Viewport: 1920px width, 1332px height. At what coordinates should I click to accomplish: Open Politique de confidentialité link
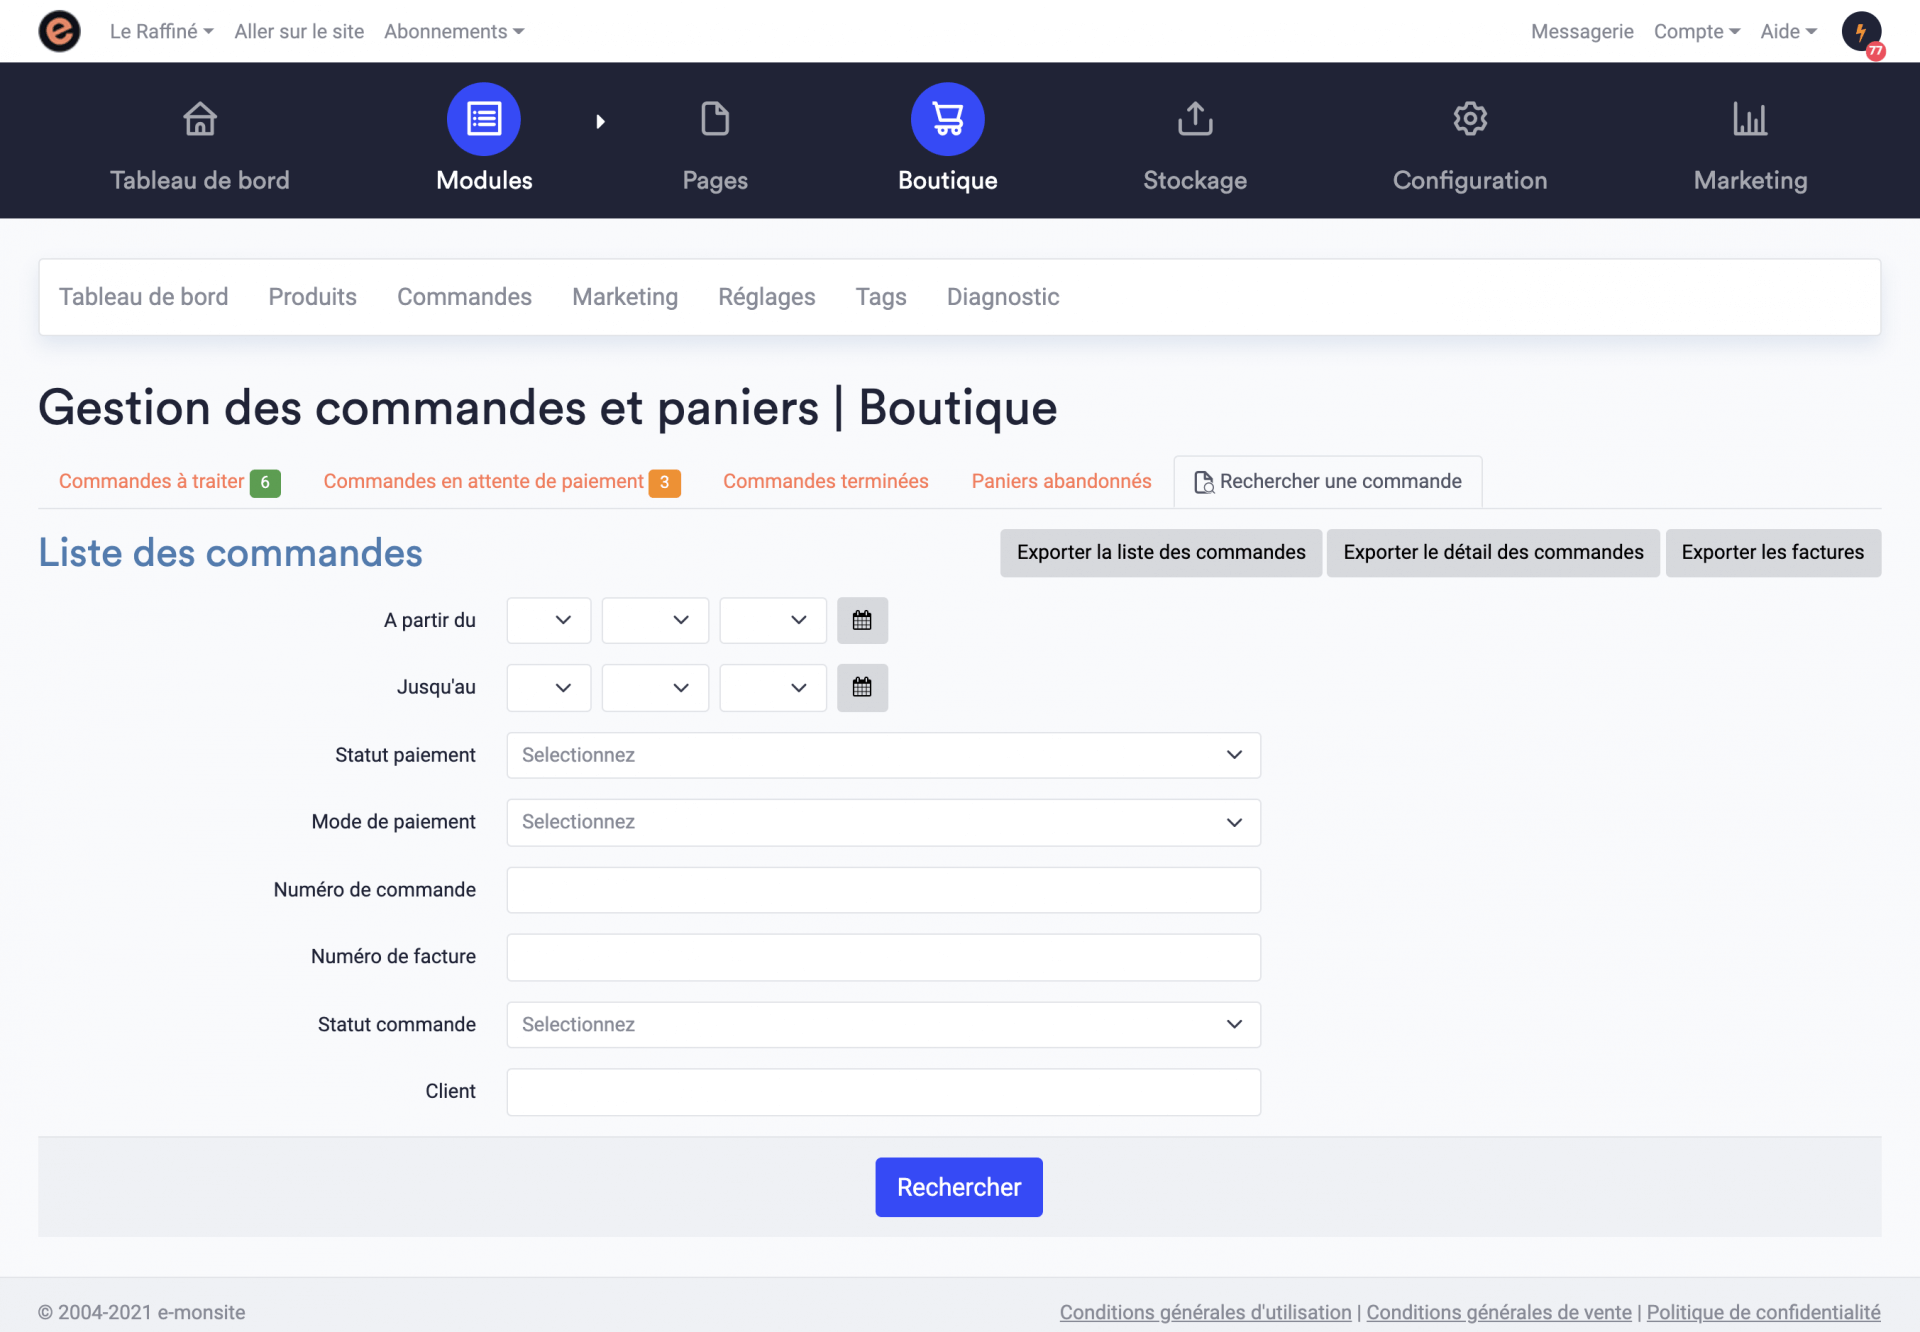[1764, 1312]
